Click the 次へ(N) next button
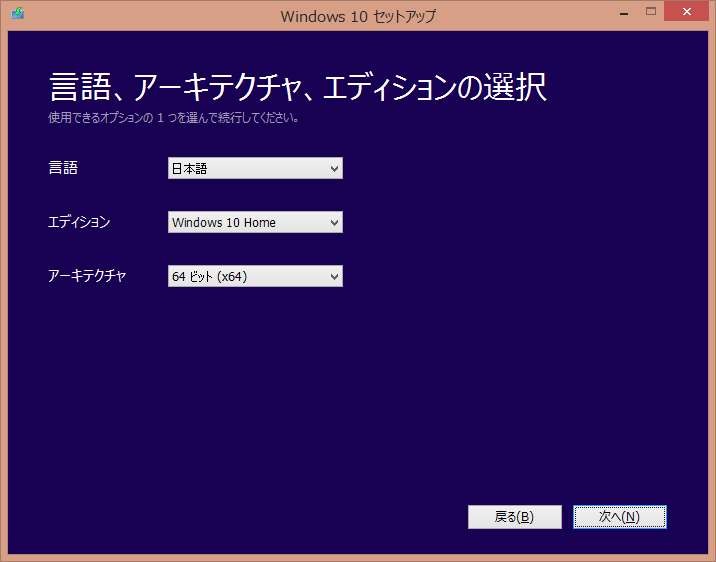This screenshot has height=562, width=716. pos(620,517)
